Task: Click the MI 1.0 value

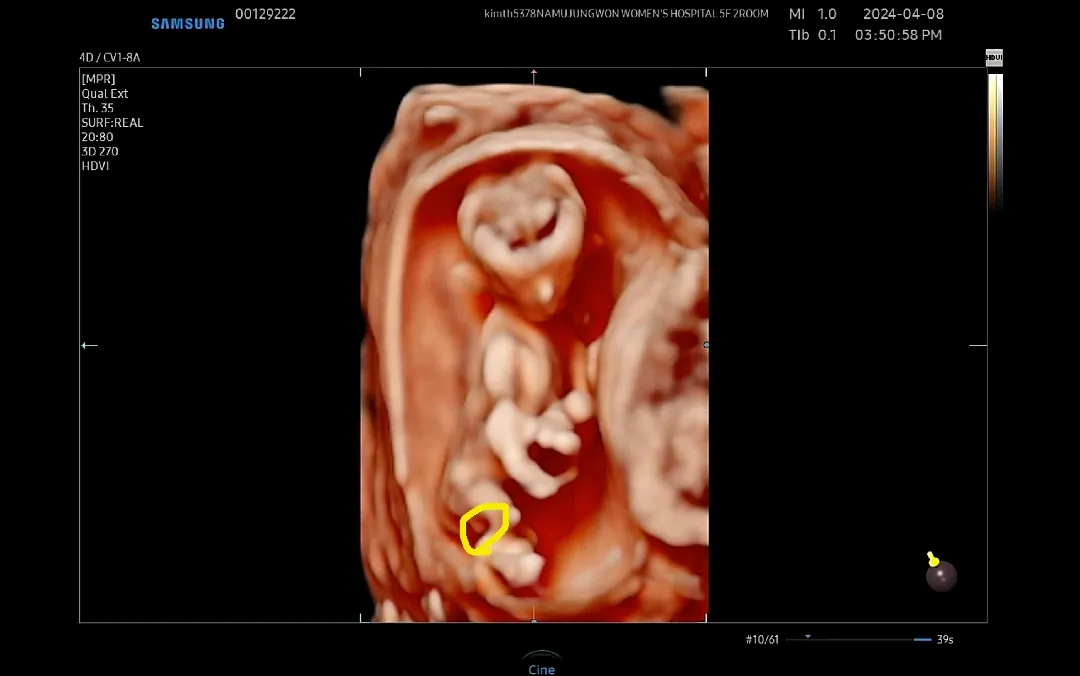Action: click(x=813, y=14)
